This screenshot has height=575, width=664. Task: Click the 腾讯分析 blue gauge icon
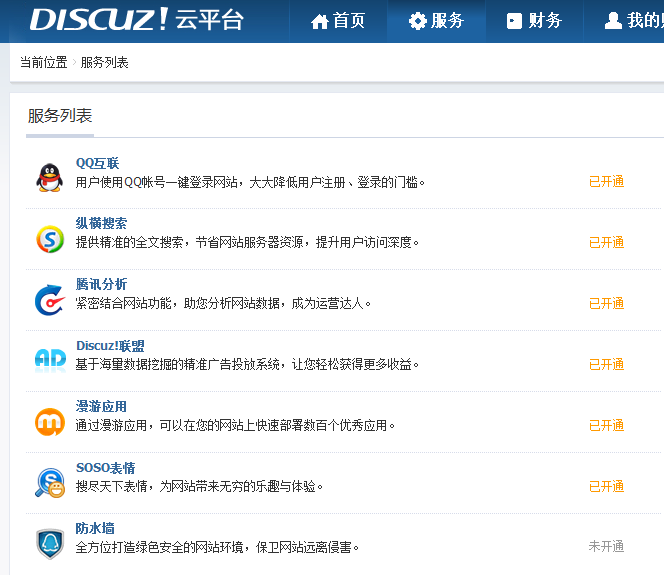(50, 300)
